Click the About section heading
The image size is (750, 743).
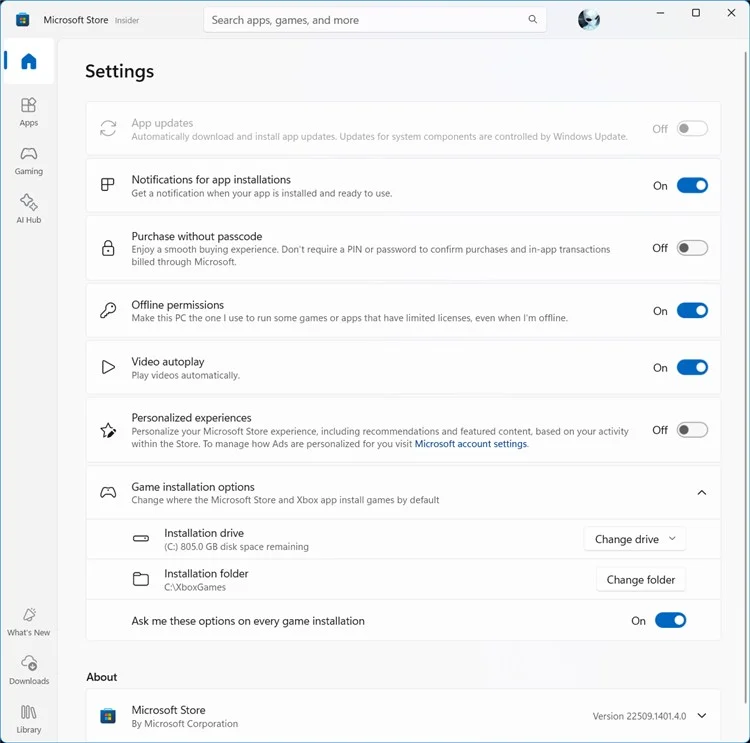pos(101,676)
